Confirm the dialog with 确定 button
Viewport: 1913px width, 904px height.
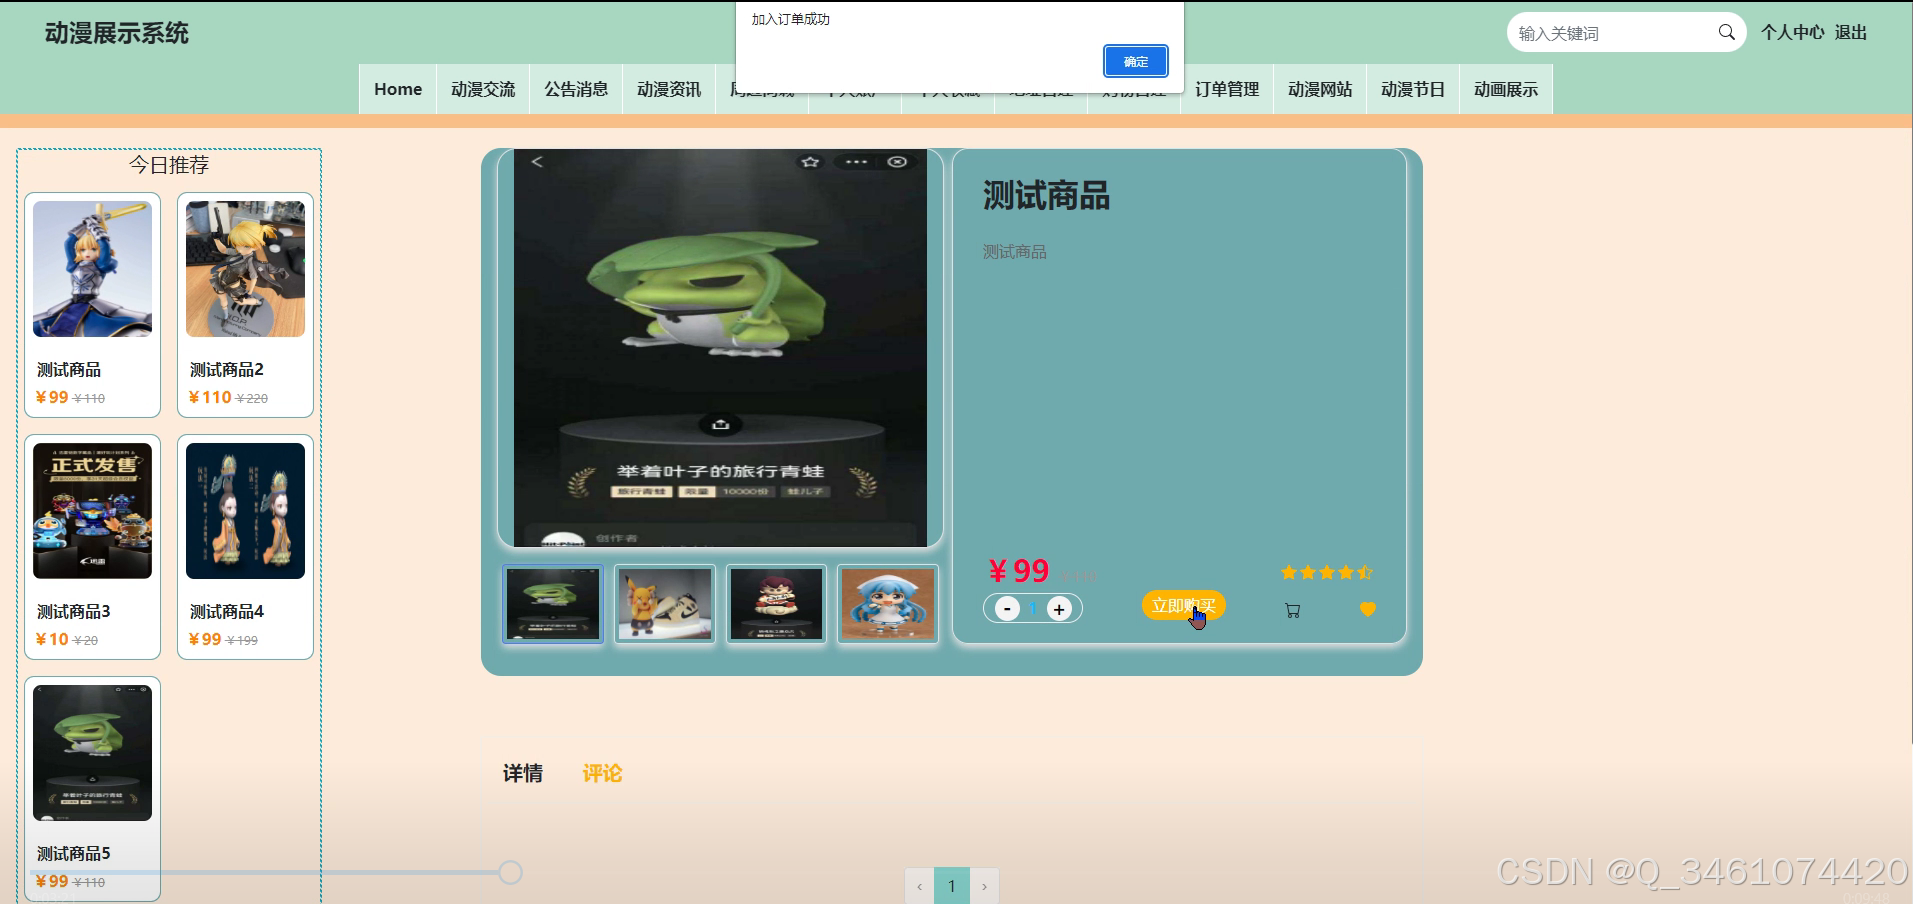1136,61
